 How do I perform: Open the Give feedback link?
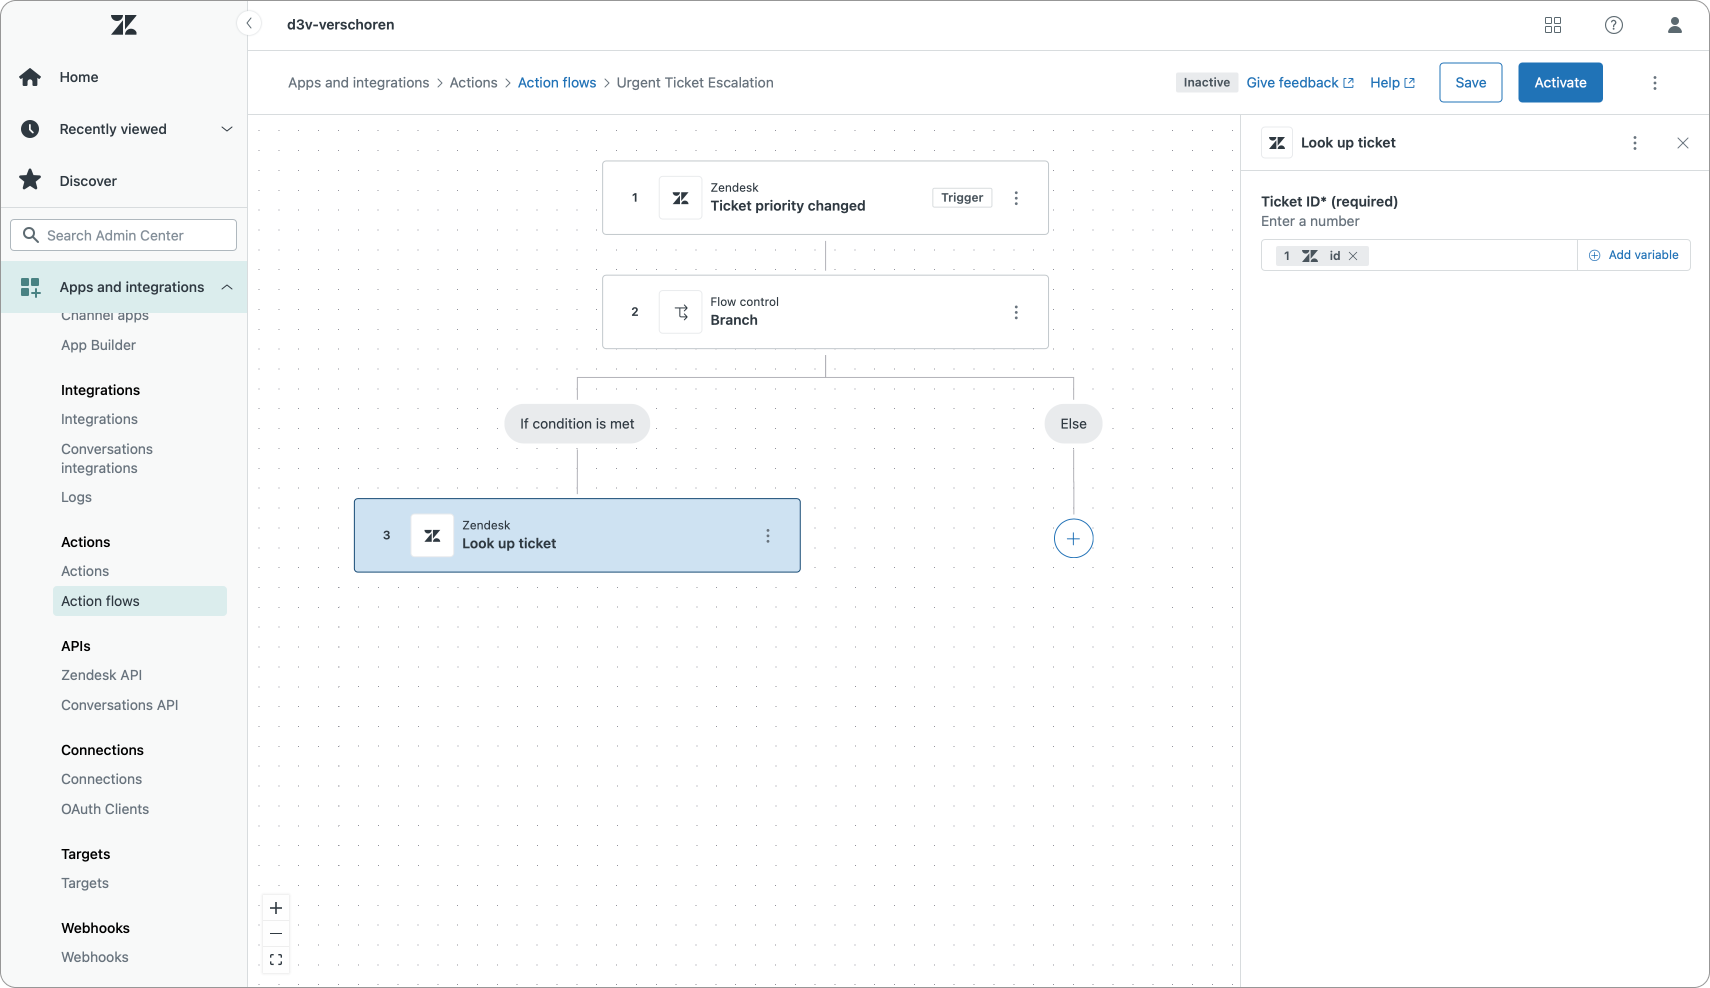tap(1300, 83)
